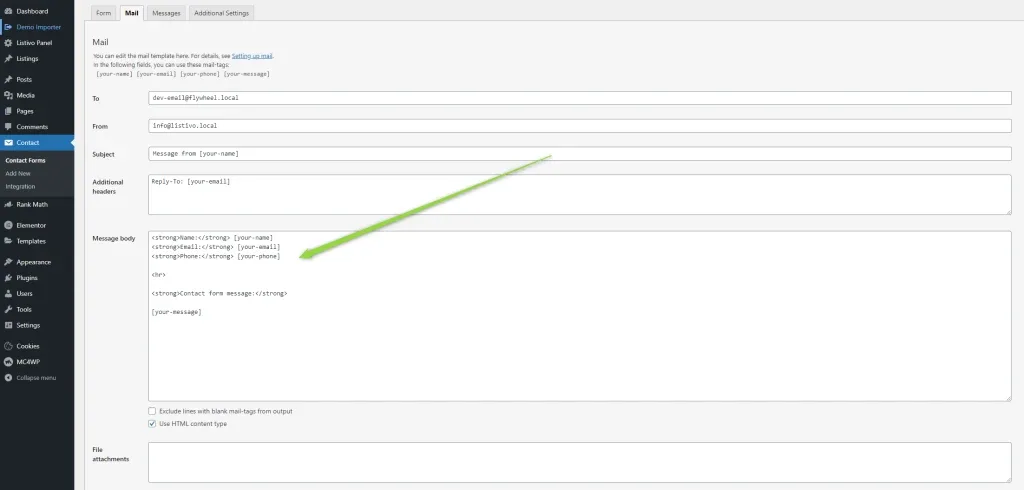Click the Cookies icon in sidebar
This screenshot has width=1024, height=490.
pos(8,346)
